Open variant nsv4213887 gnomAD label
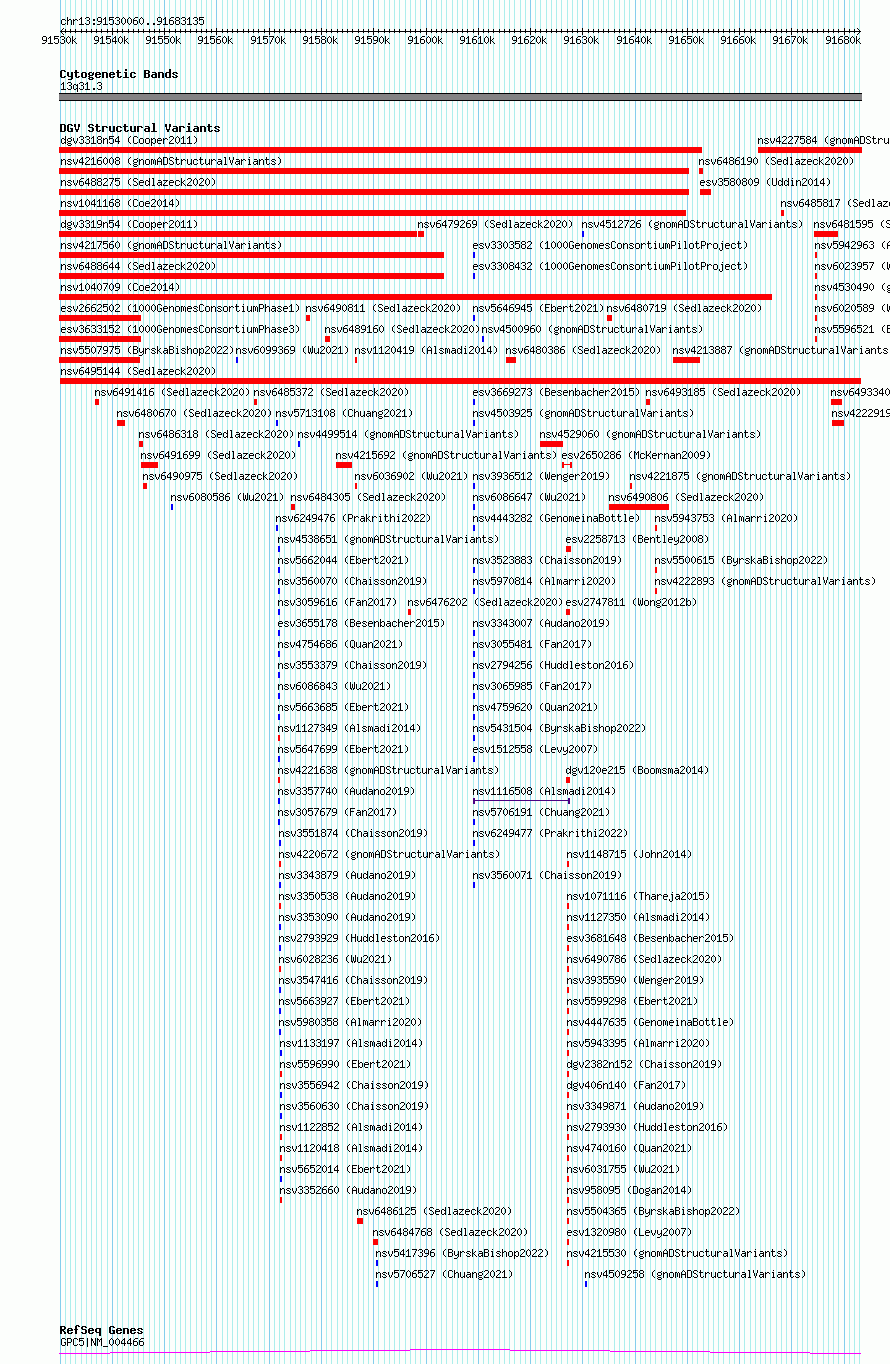Screen dimensions: 890x1364 [780, 350]
